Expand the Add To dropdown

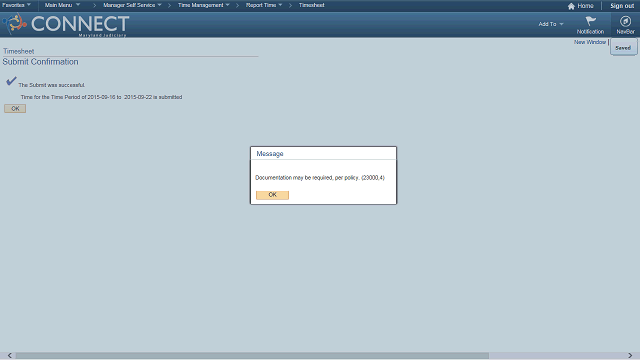551,24
